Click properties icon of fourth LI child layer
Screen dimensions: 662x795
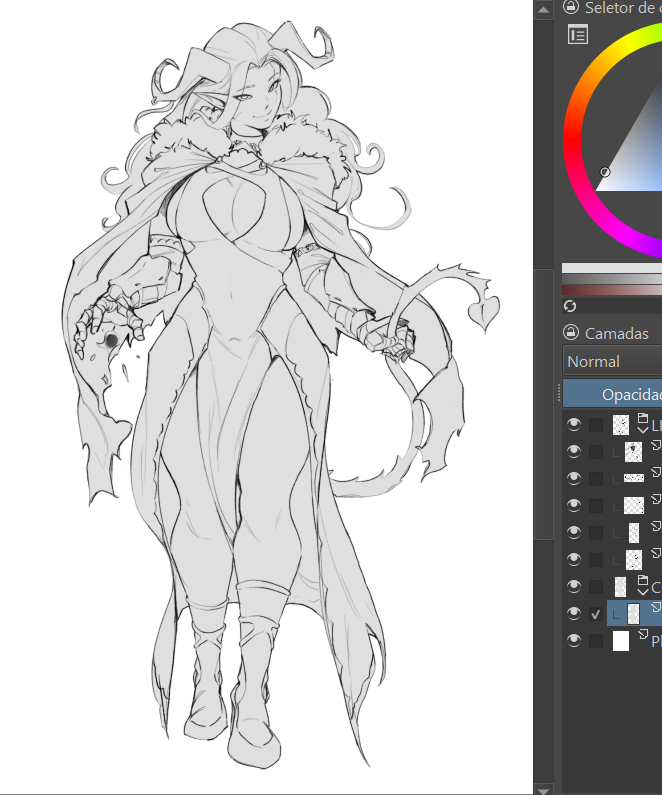pos(656,526)
